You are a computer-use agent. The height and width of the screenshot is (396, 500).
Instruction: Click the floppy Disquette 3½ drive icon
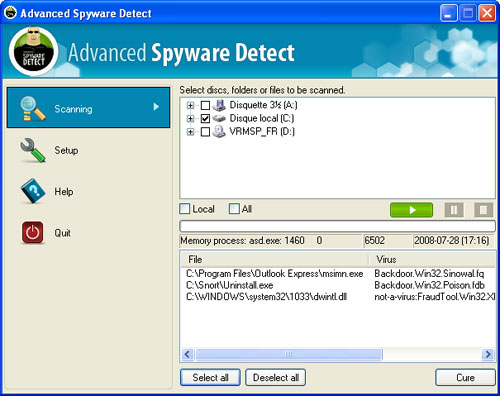click(x=219, y=105)
